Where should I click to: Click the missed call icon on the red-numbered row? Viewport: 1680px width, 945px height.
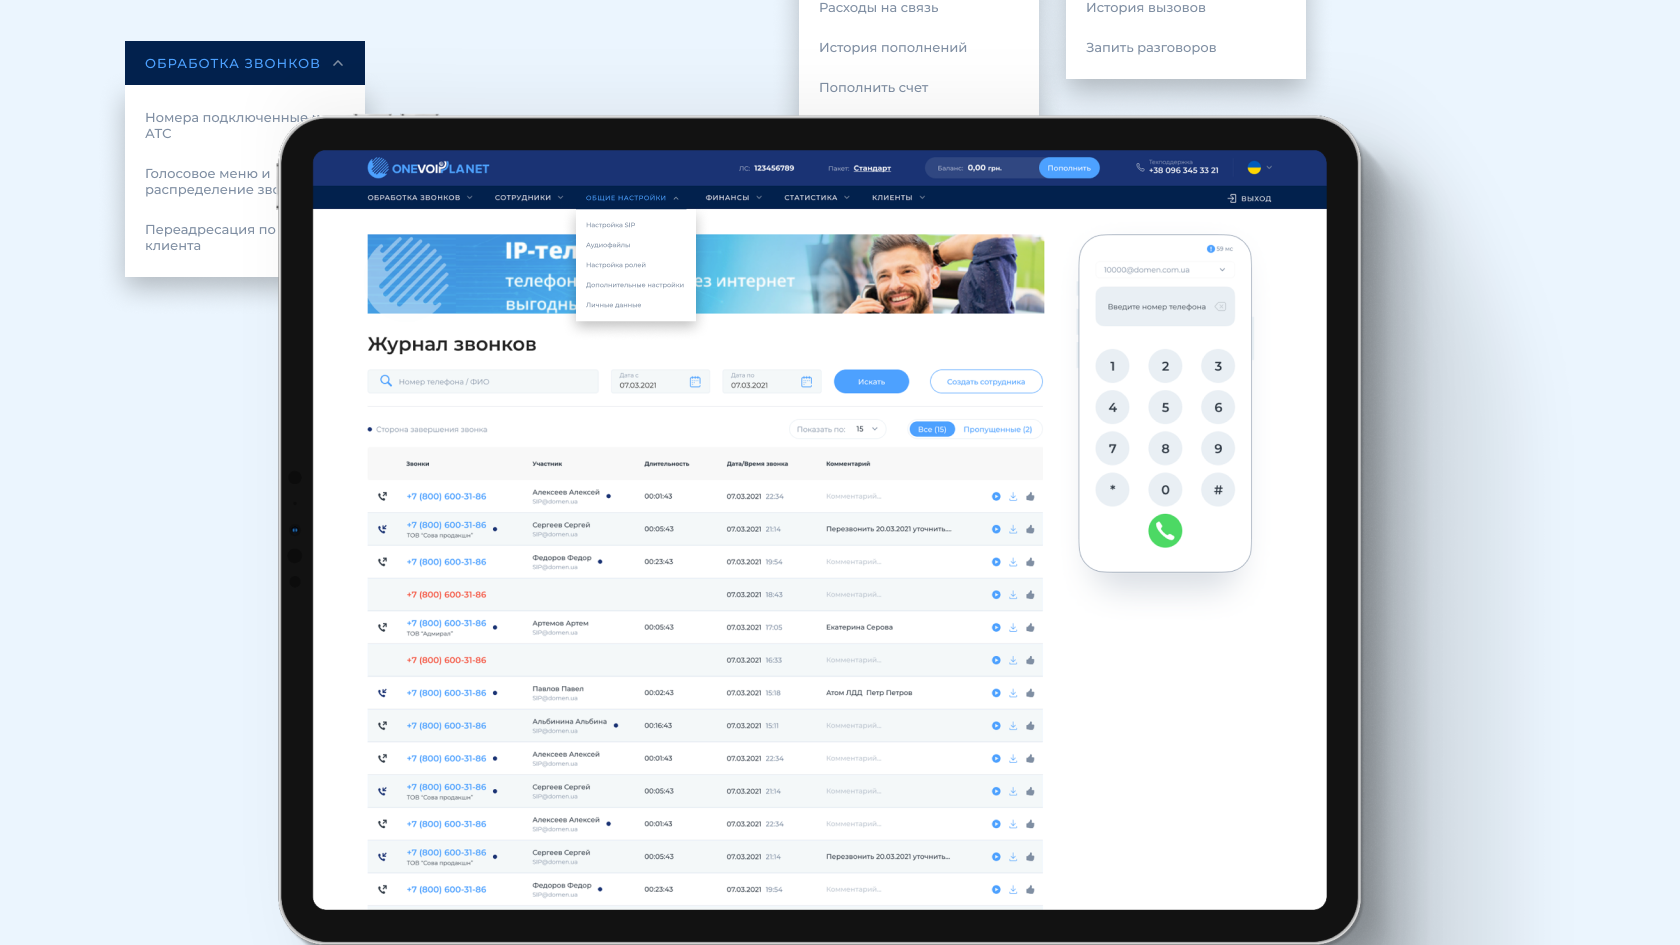click(383, 594)
